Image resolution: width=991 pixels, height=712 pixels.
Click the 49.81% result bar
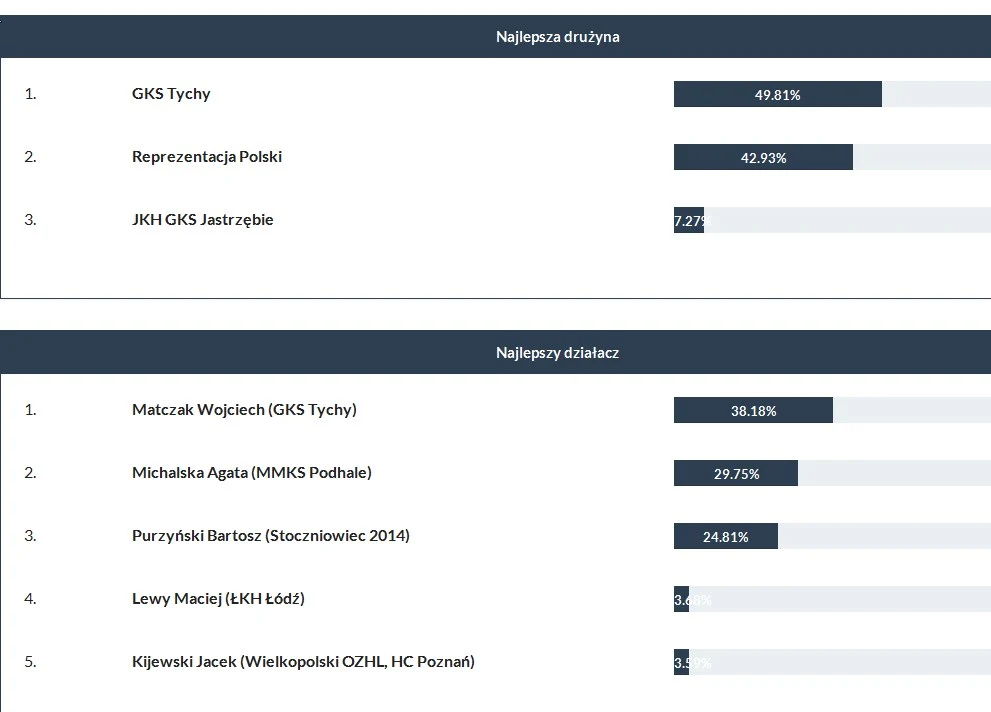[778, 95]
